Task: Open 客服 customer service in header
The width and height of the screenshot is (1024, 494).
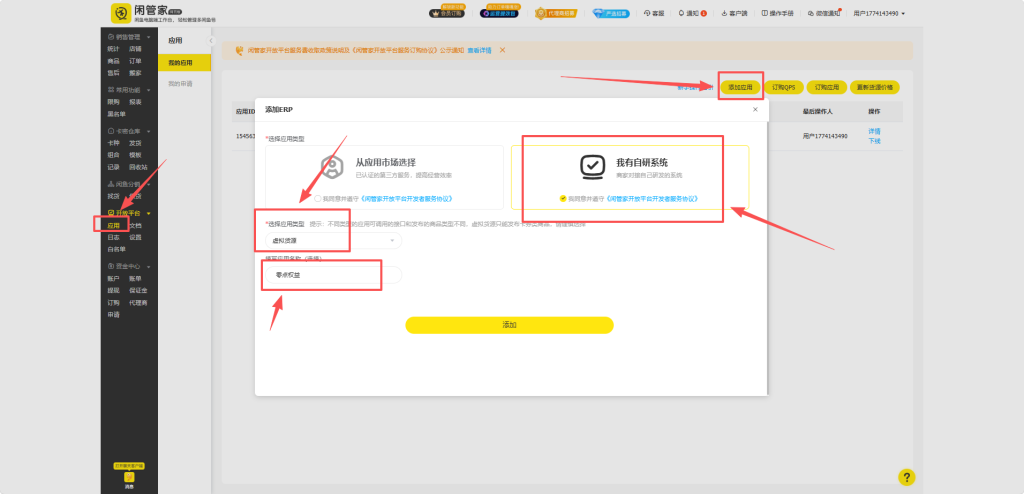Action: [653, 13]
